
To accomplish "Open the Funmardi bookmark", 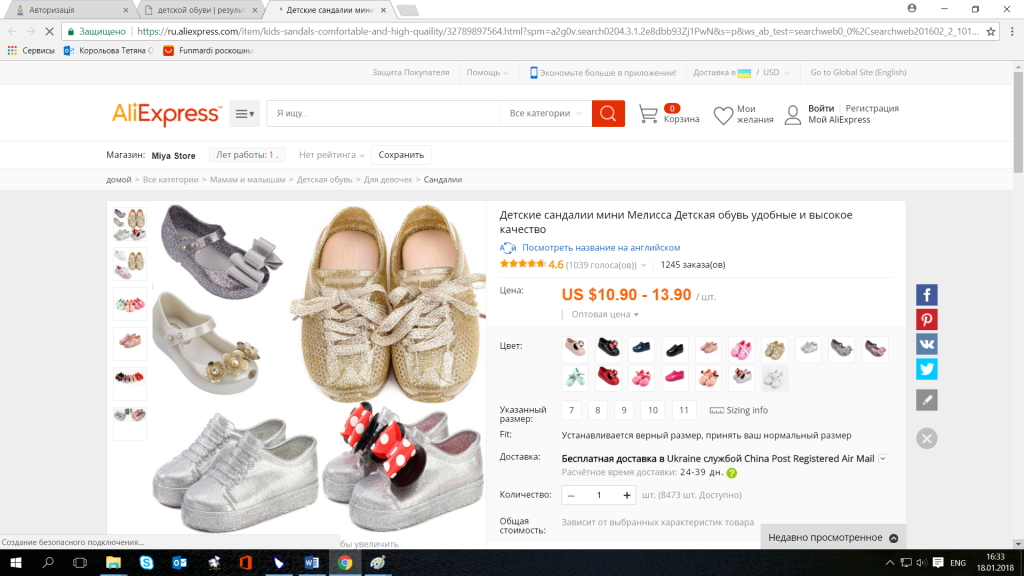I will 208,50.
